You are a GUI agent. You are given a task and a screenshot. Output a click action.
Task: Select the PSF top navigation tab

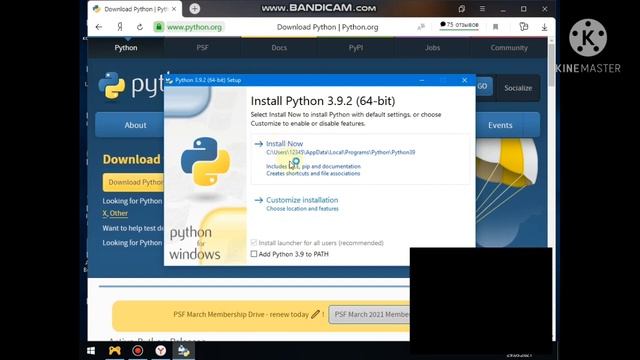tap(202, 48)
